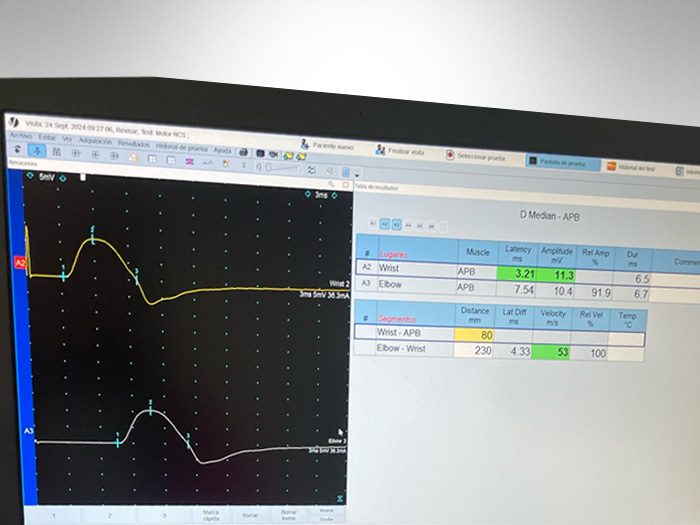Viewport: 700px width, 525px height.
Task: Click the Paciente nuevo button
Action: (x=327, y=146)
